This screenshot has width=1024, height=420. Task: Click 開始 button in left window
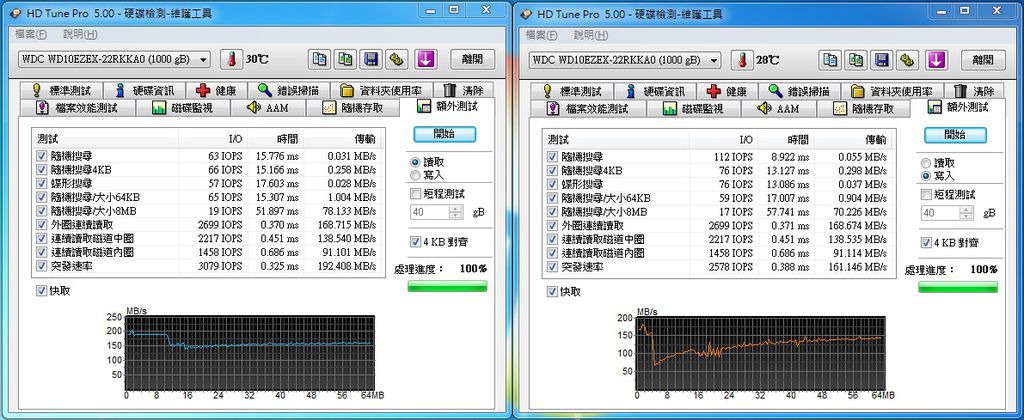444,134
